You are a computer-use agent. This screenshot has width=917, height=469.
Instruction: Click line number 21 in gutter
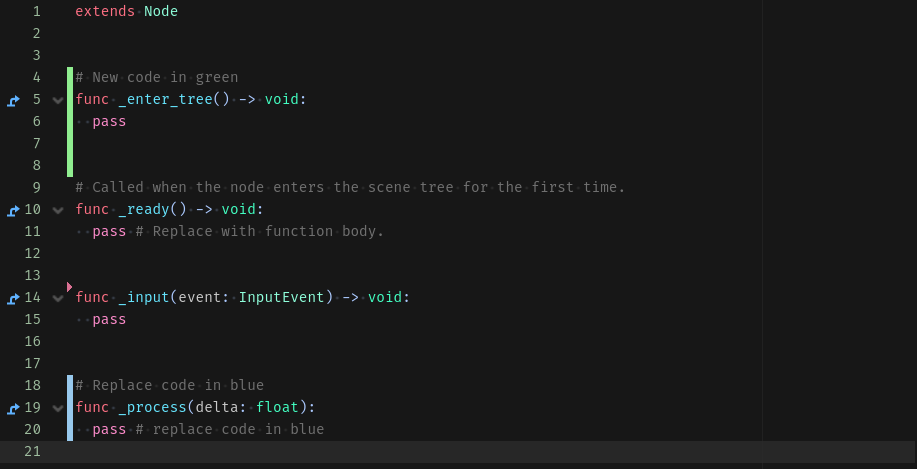32,451
